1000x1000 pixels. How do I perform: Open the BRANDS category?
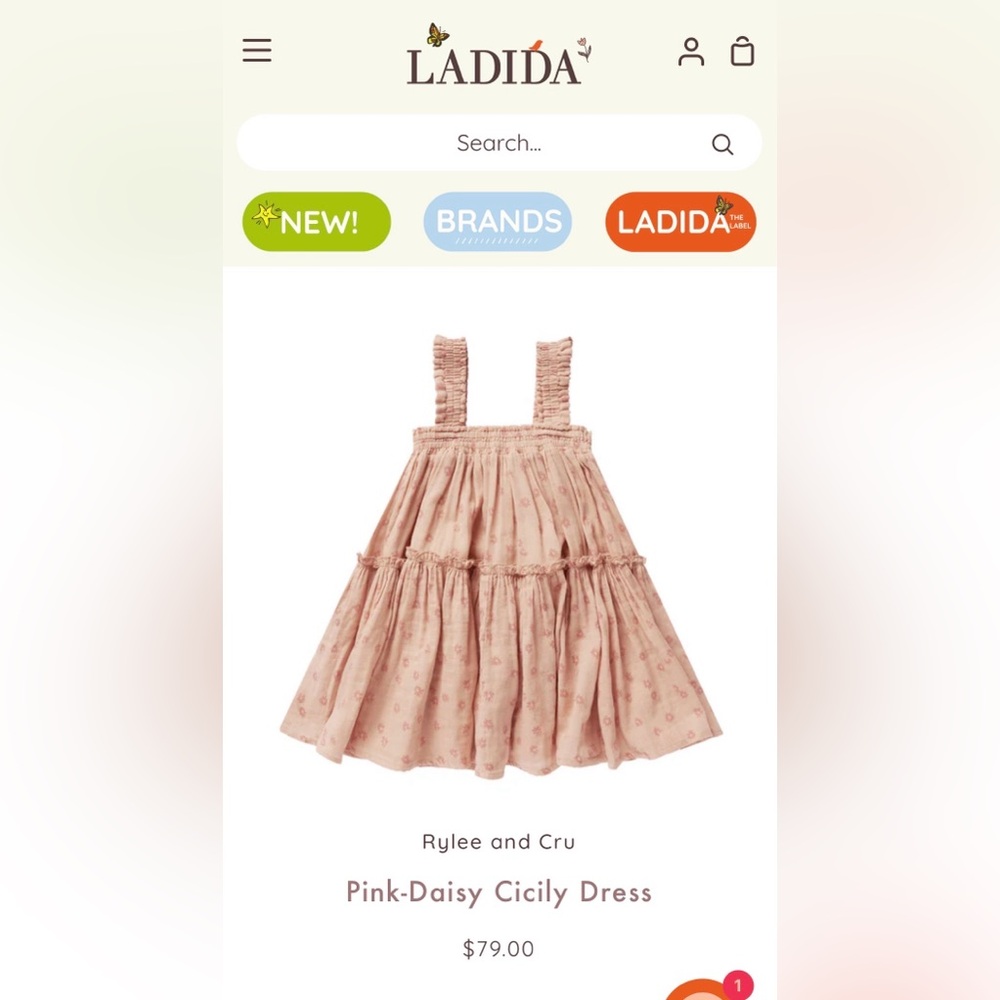pos(497,221)
